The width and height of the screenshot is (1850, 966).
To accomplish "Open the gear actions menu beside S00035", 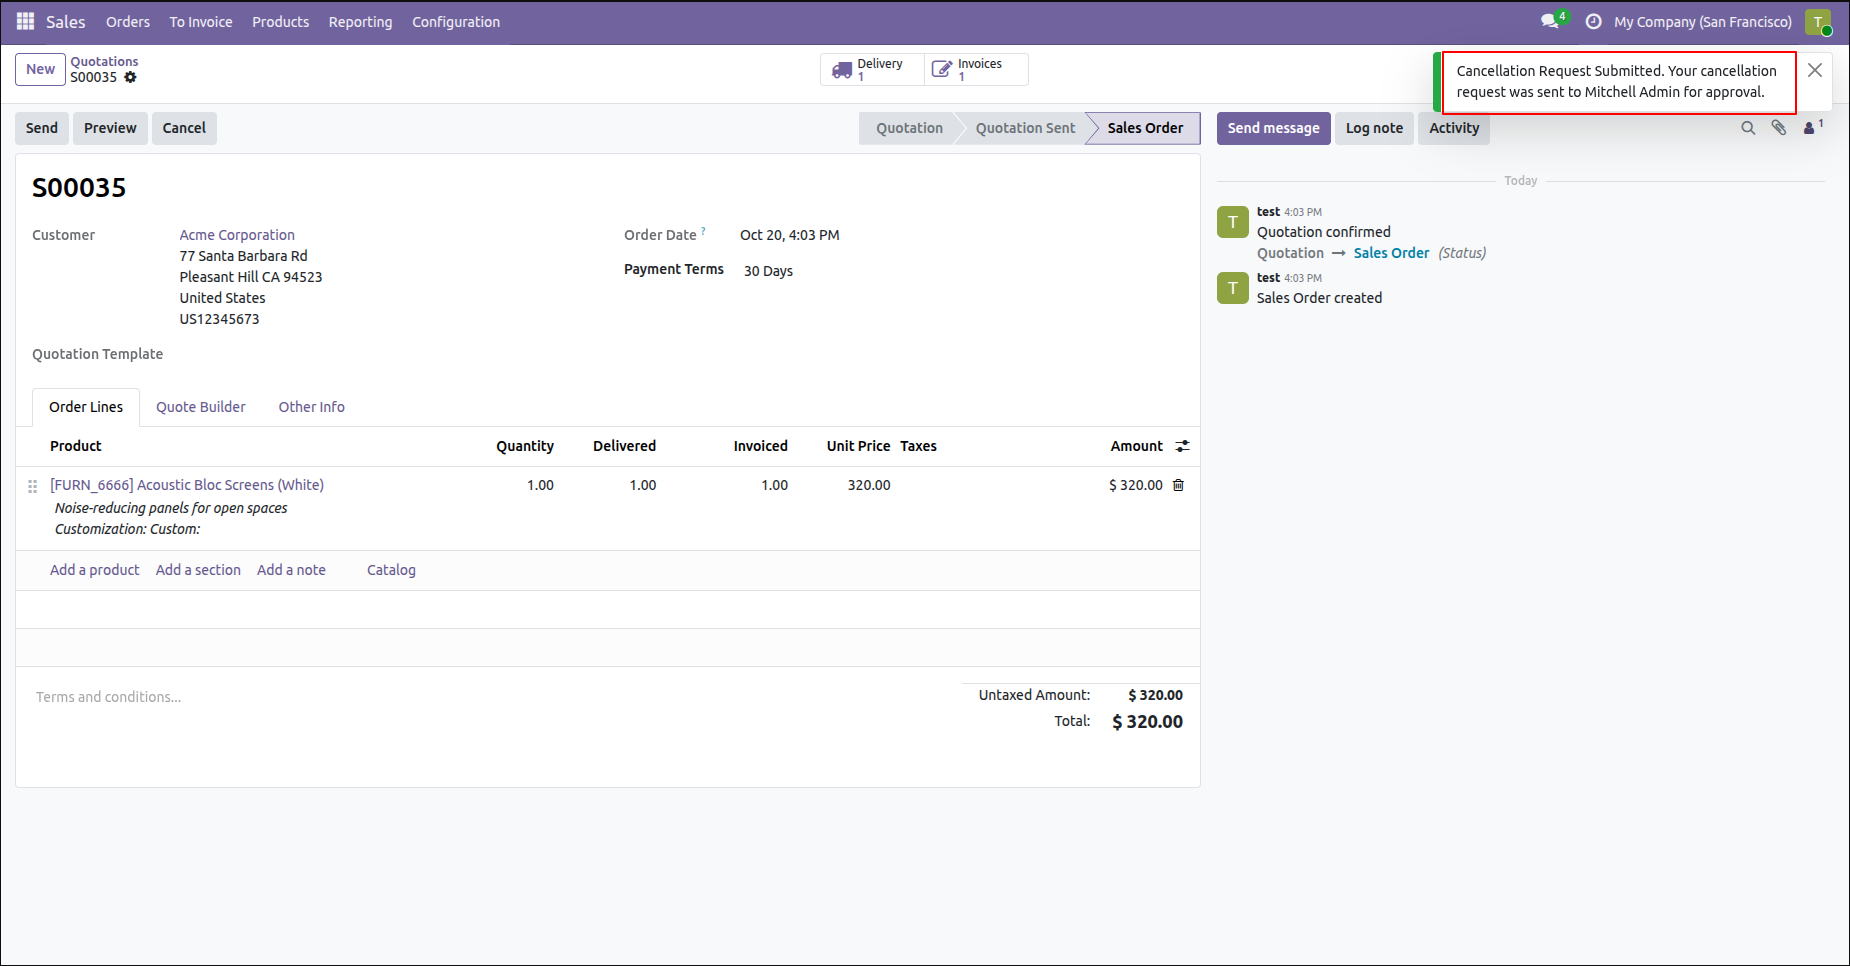I will click(130, 77).
